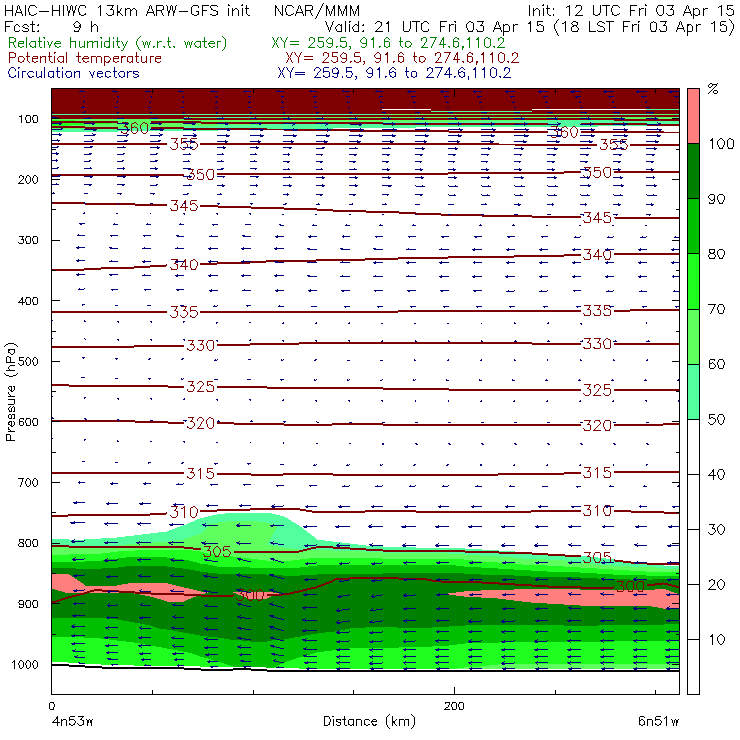Select the green XY coordinates text
The width and height of the screenshot is (740, 740).
388,43
